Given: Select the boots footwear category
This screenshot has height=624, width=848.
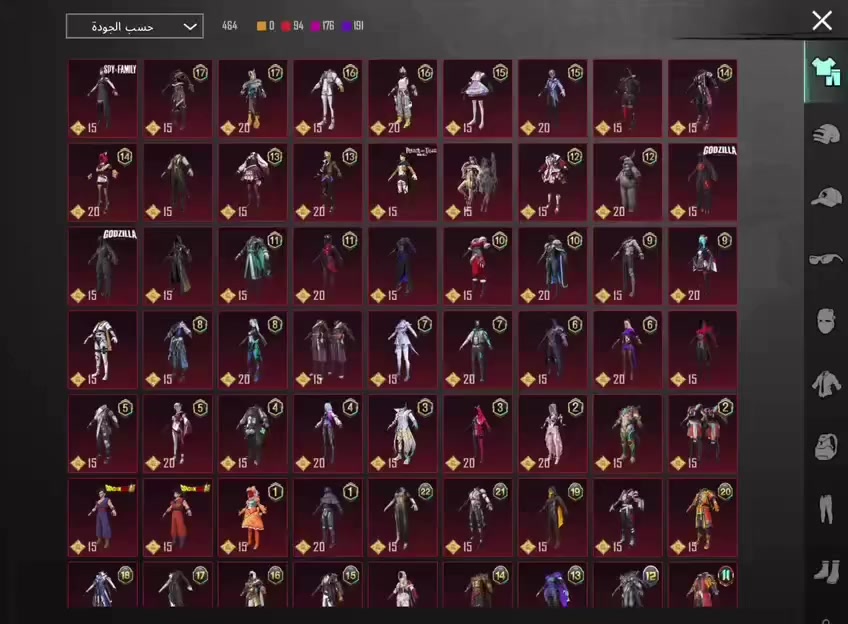Looking at the screenshot, I should coord(825,570).
